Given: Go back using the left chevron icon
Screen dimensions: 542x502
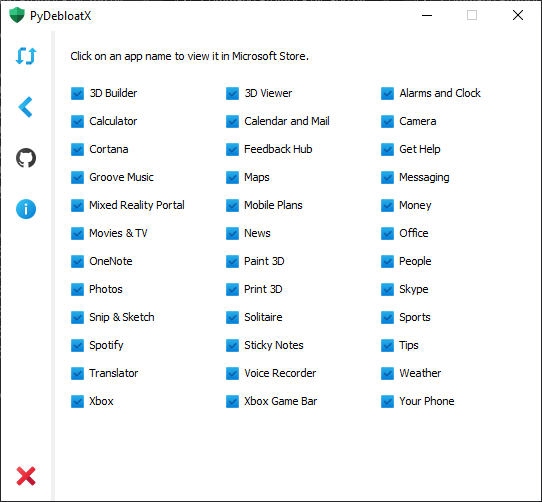Looking at the screenshot, I should 26,107.
